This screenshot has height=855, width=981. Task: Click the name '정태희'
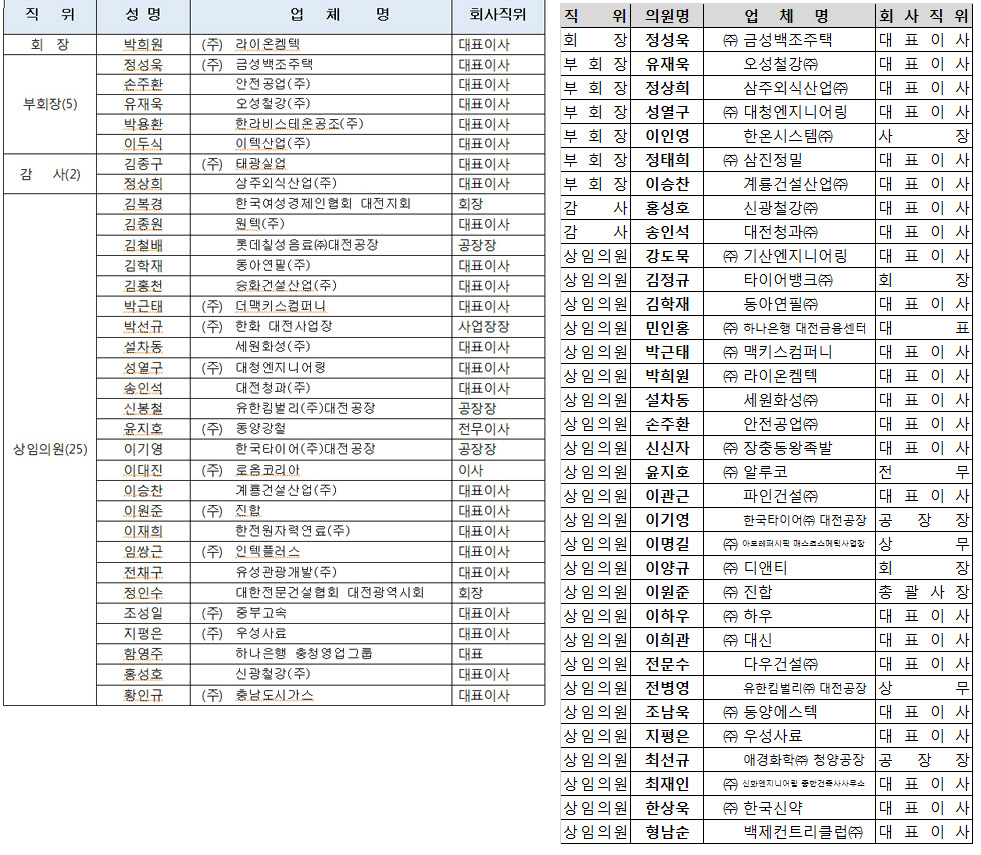[667, 160]
